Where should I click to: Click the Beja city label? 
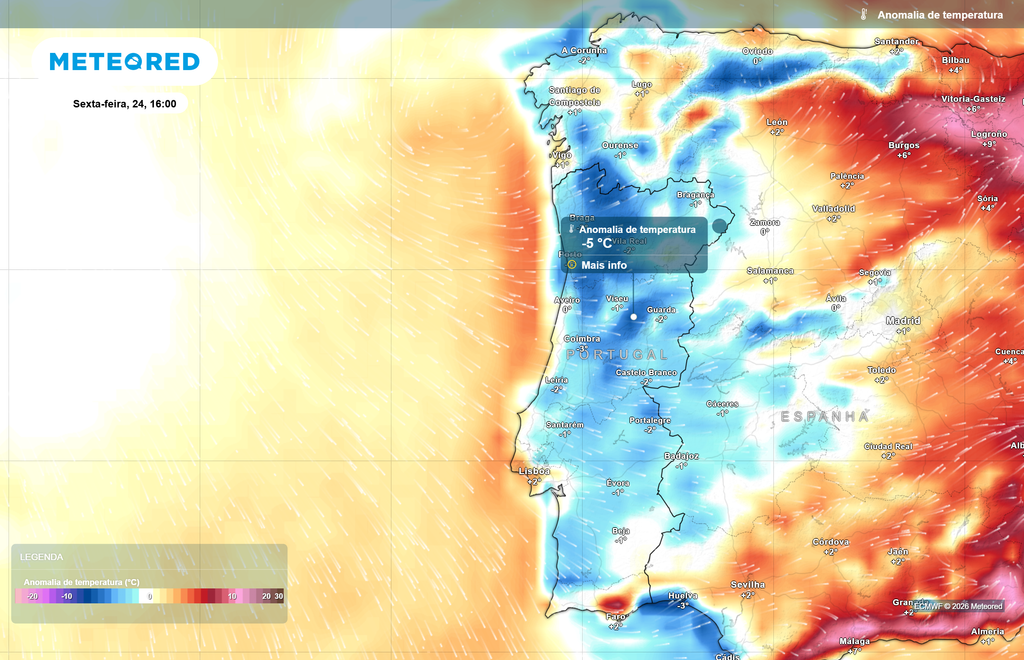point(620,531)
